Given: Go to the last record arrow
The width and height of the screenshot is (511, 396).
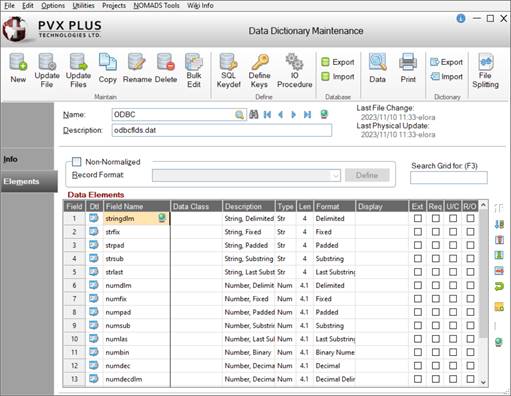Looking at the screenshot, I should pos(307,115).
